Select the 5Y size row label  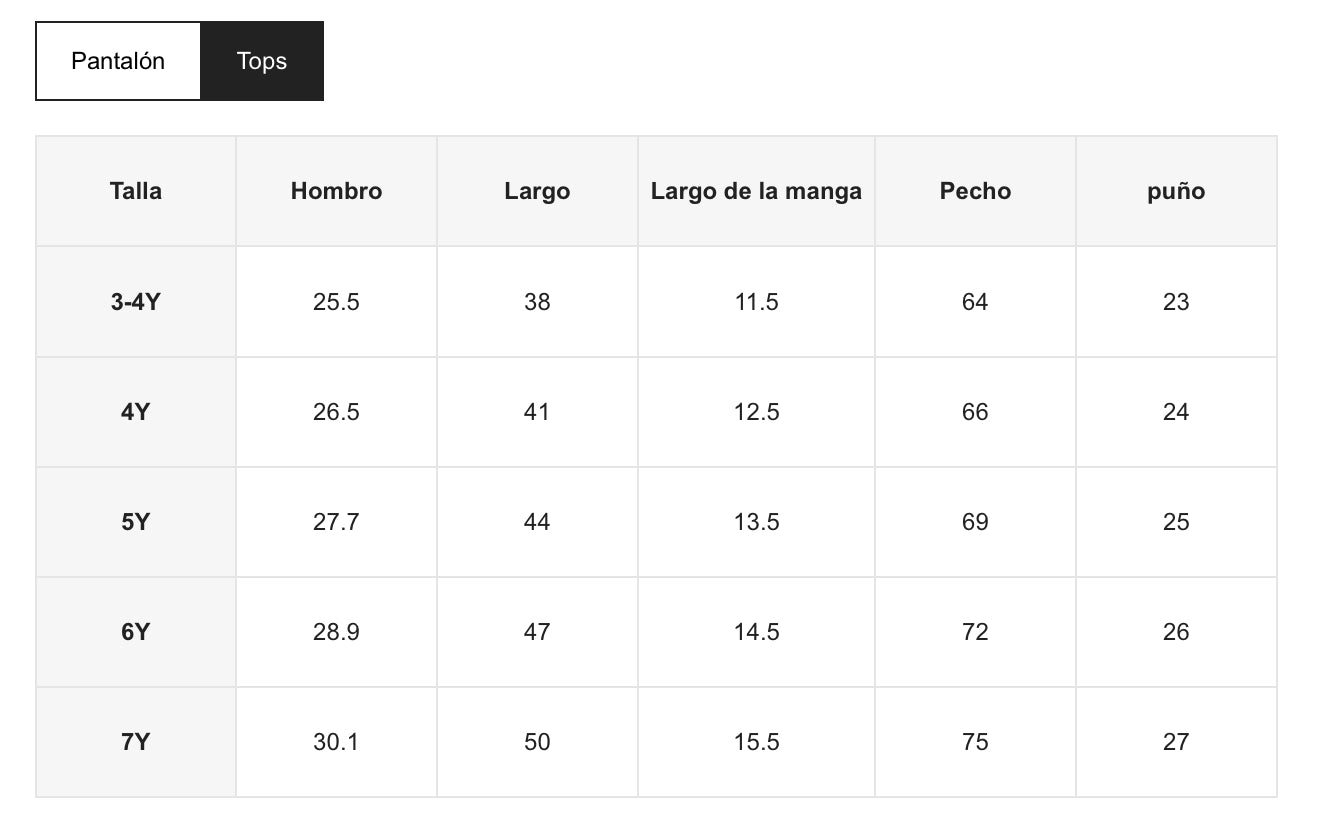136,522
